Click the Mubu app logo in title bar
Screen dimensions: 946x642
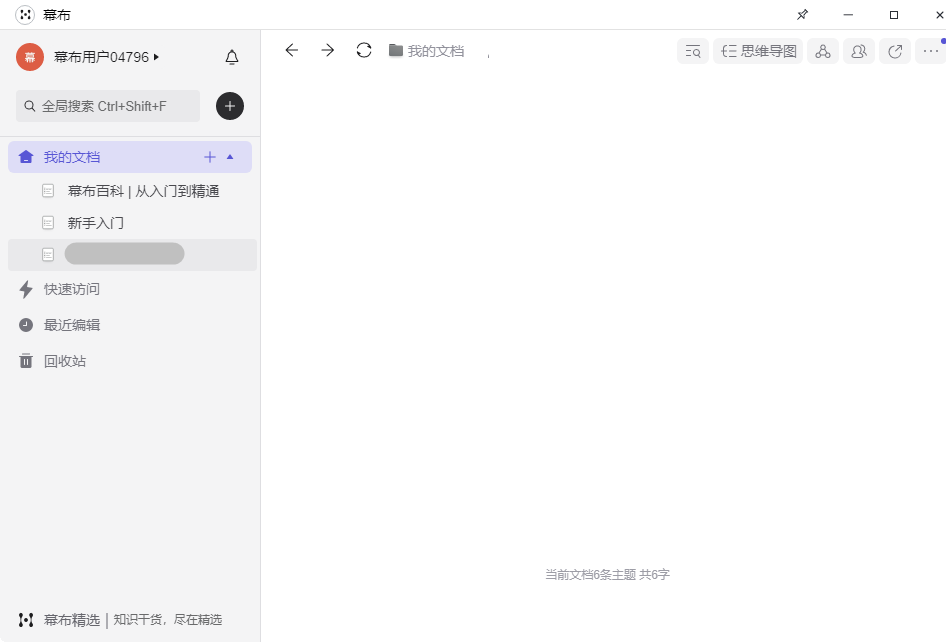click(x=25, y=14)
